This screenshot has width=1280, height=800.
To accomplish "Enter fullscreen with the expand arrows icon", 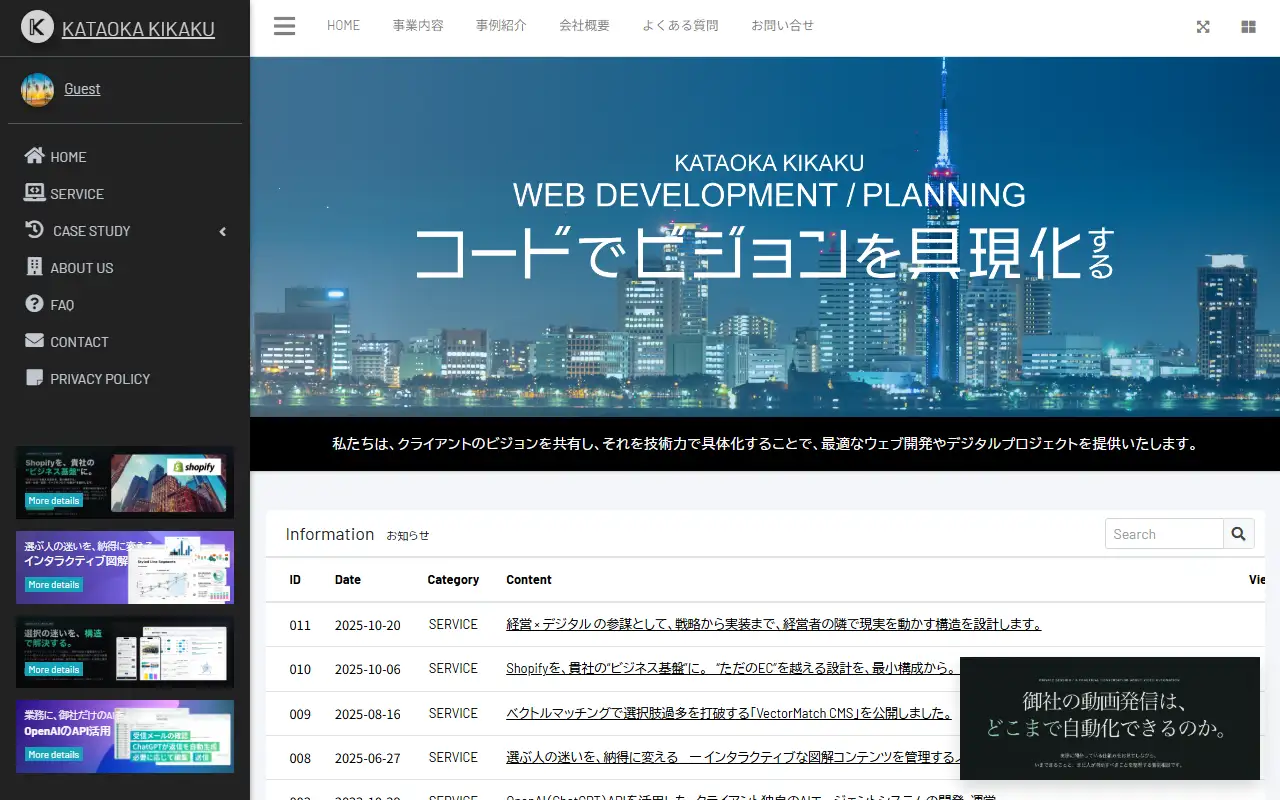I will pos(1203,27).
